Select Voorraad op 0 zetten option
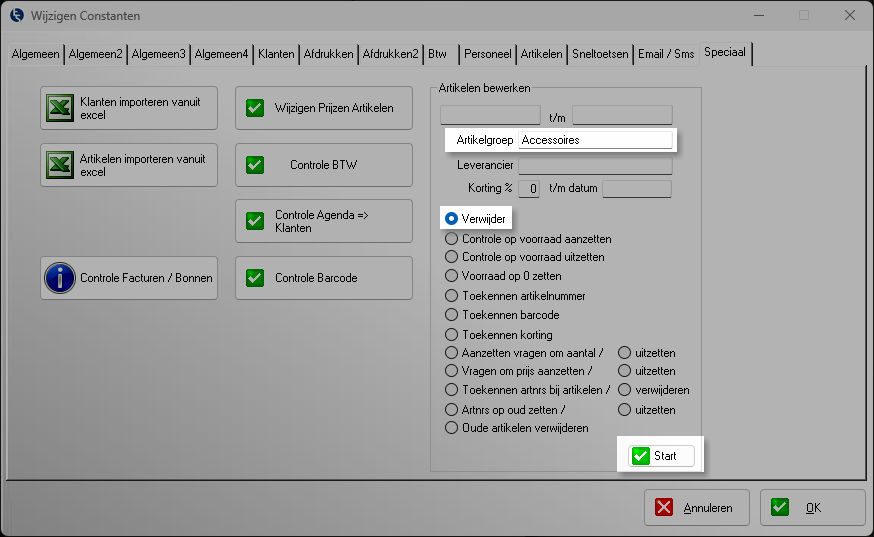 pos(452,276)
